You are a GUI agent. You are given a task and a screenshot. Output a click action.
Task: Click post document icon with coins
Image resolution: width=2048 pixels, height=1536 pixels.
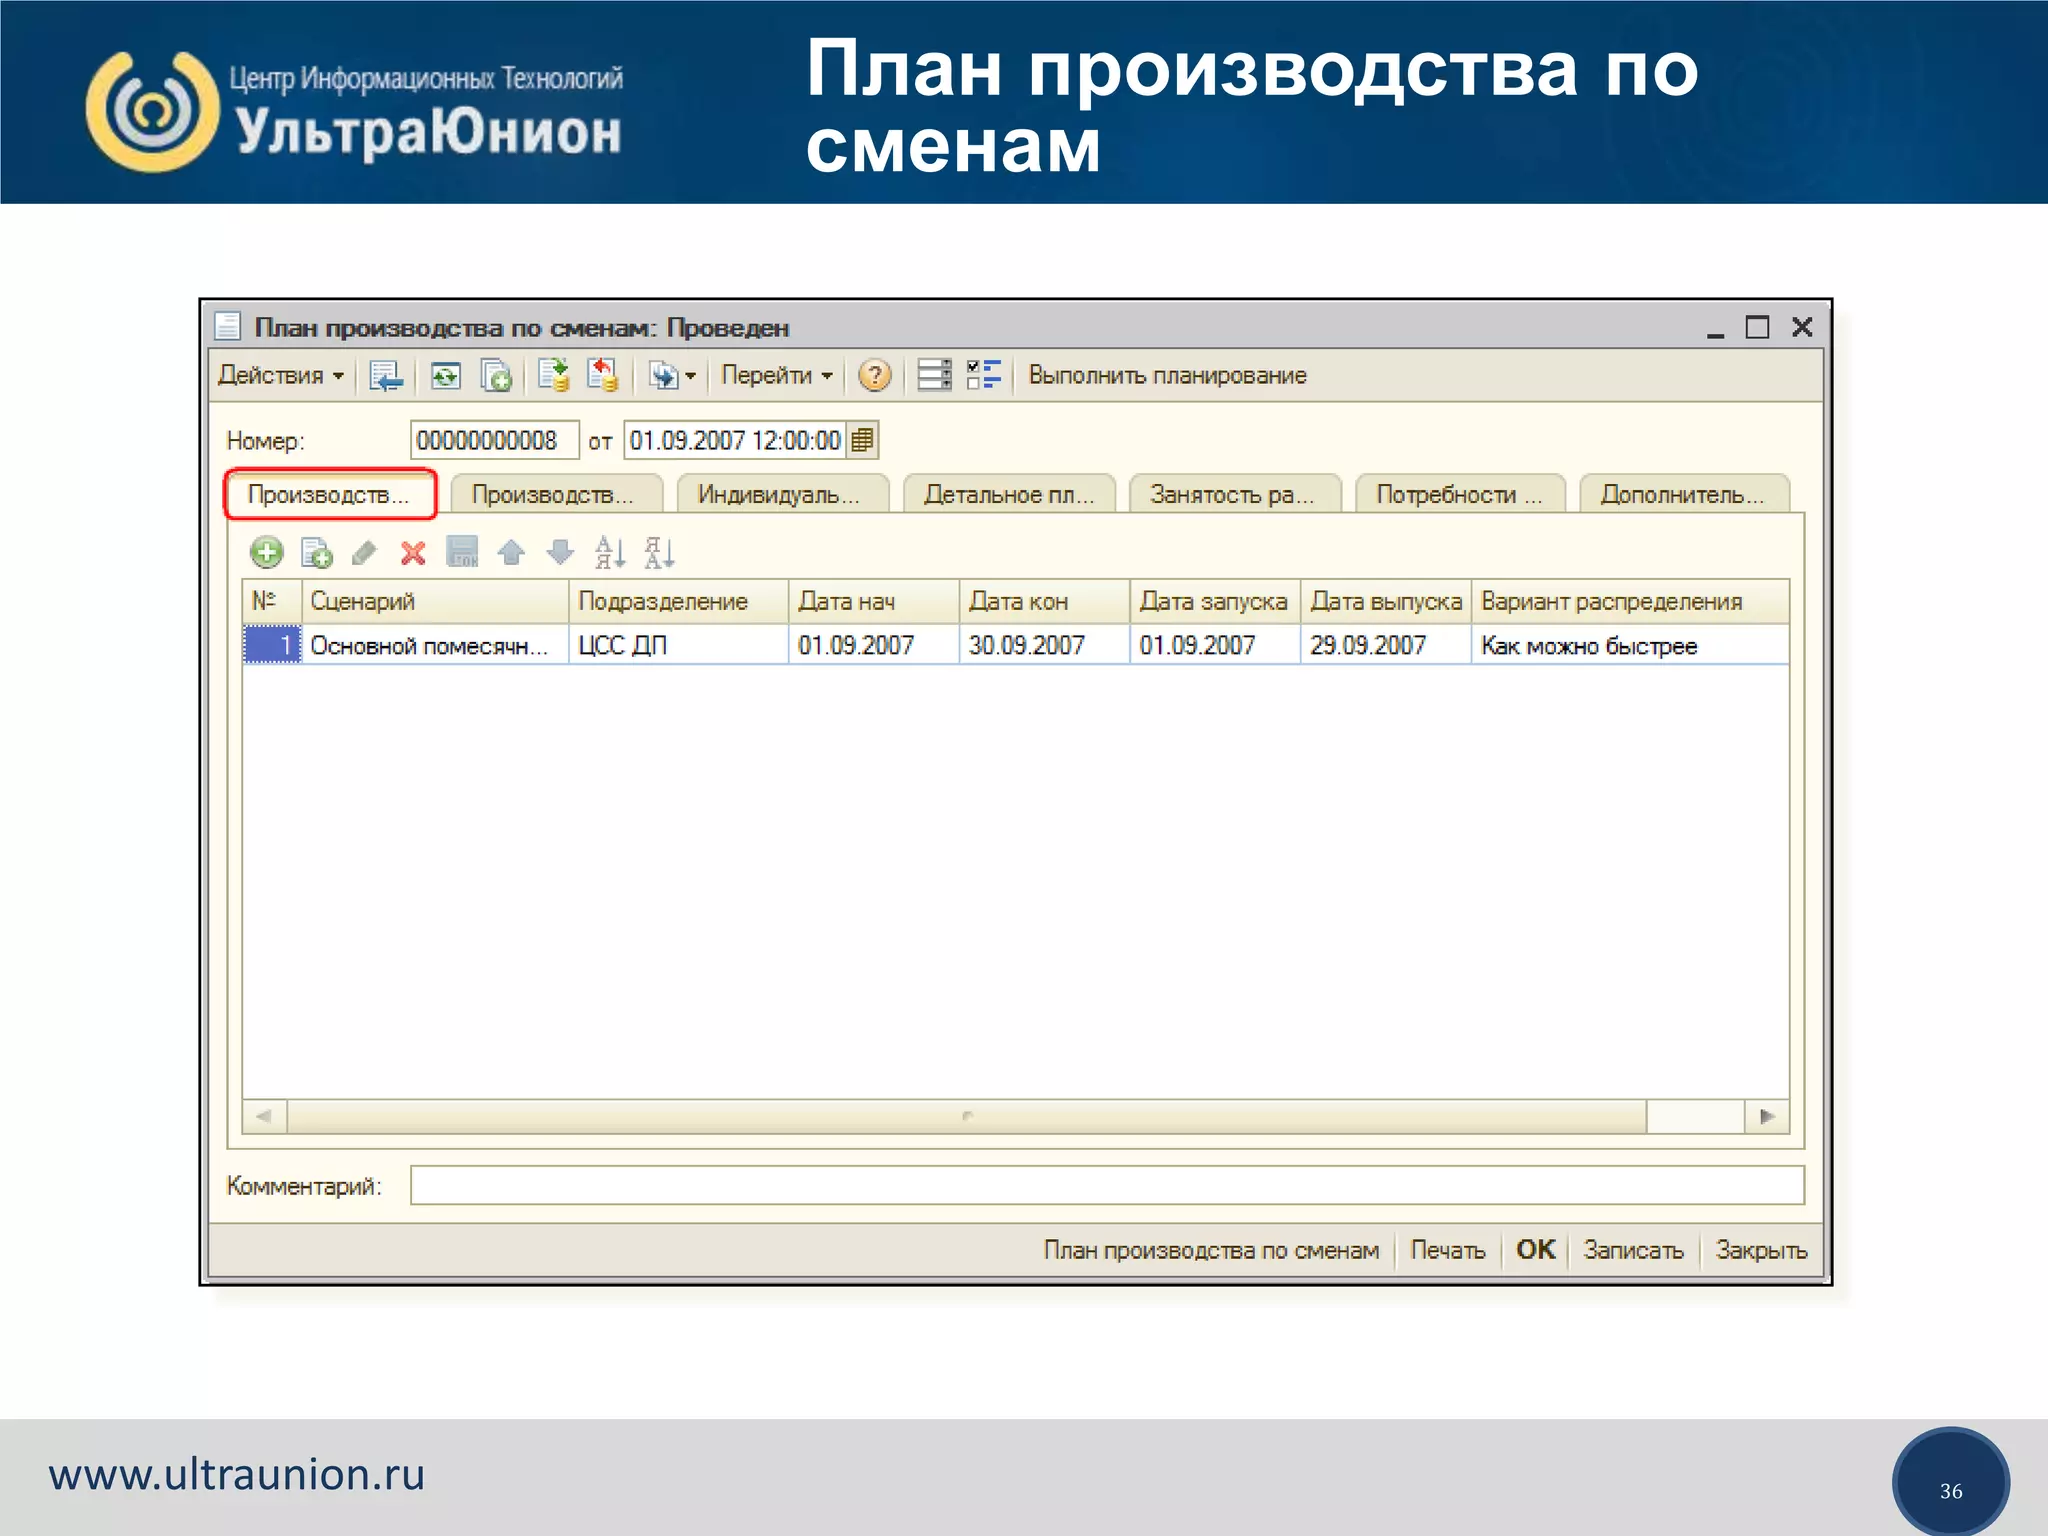pos(553,376)
